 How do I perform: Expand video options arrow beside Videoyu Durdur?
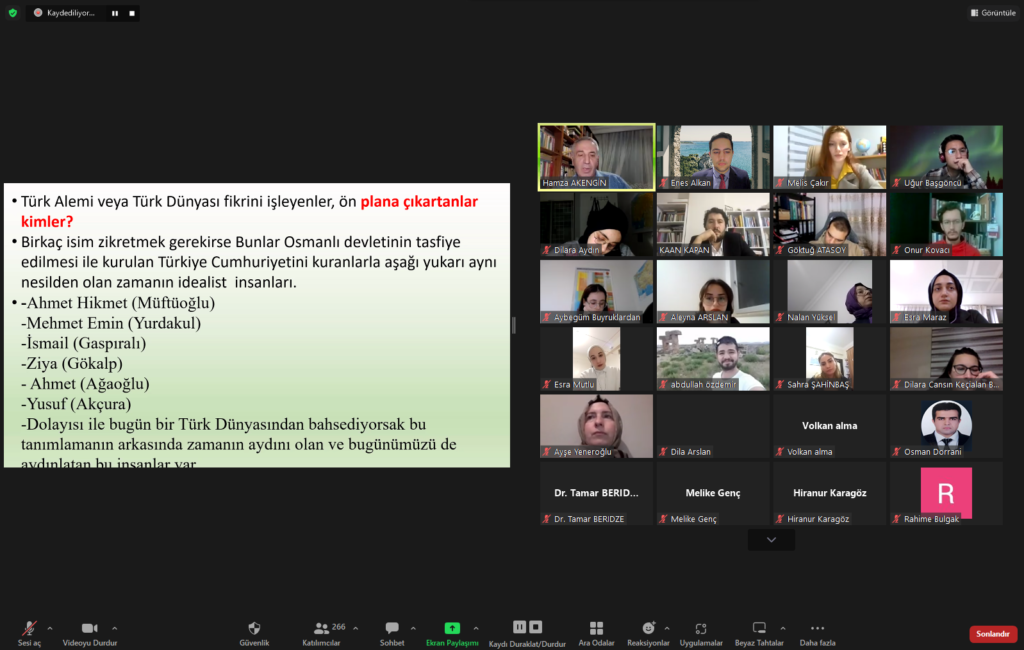click(114, 628)
